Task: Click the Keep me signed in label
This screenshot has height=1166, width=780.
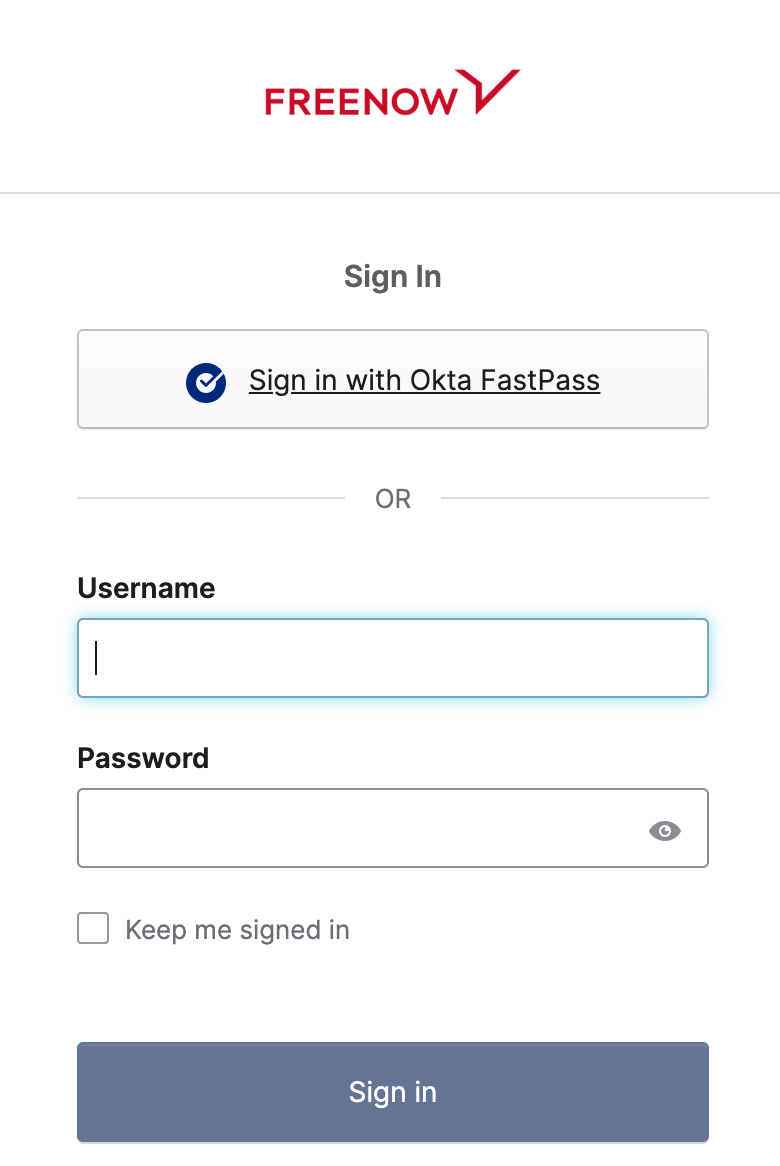Action: (237, 930)
